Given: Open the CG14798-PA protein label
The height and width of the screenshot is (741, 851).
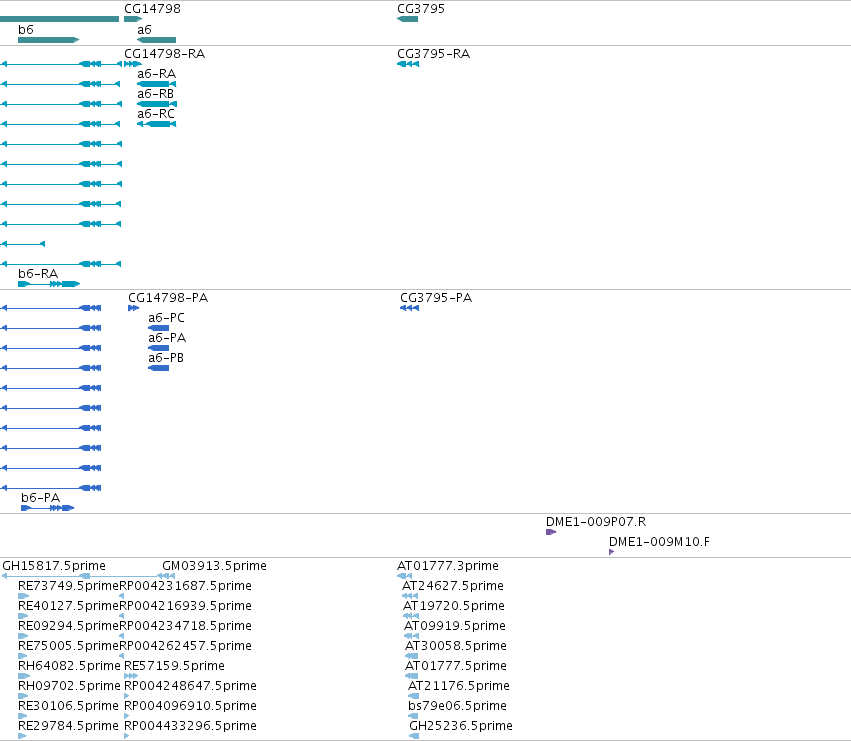Looking at the screenshot, I should point(168,298).
